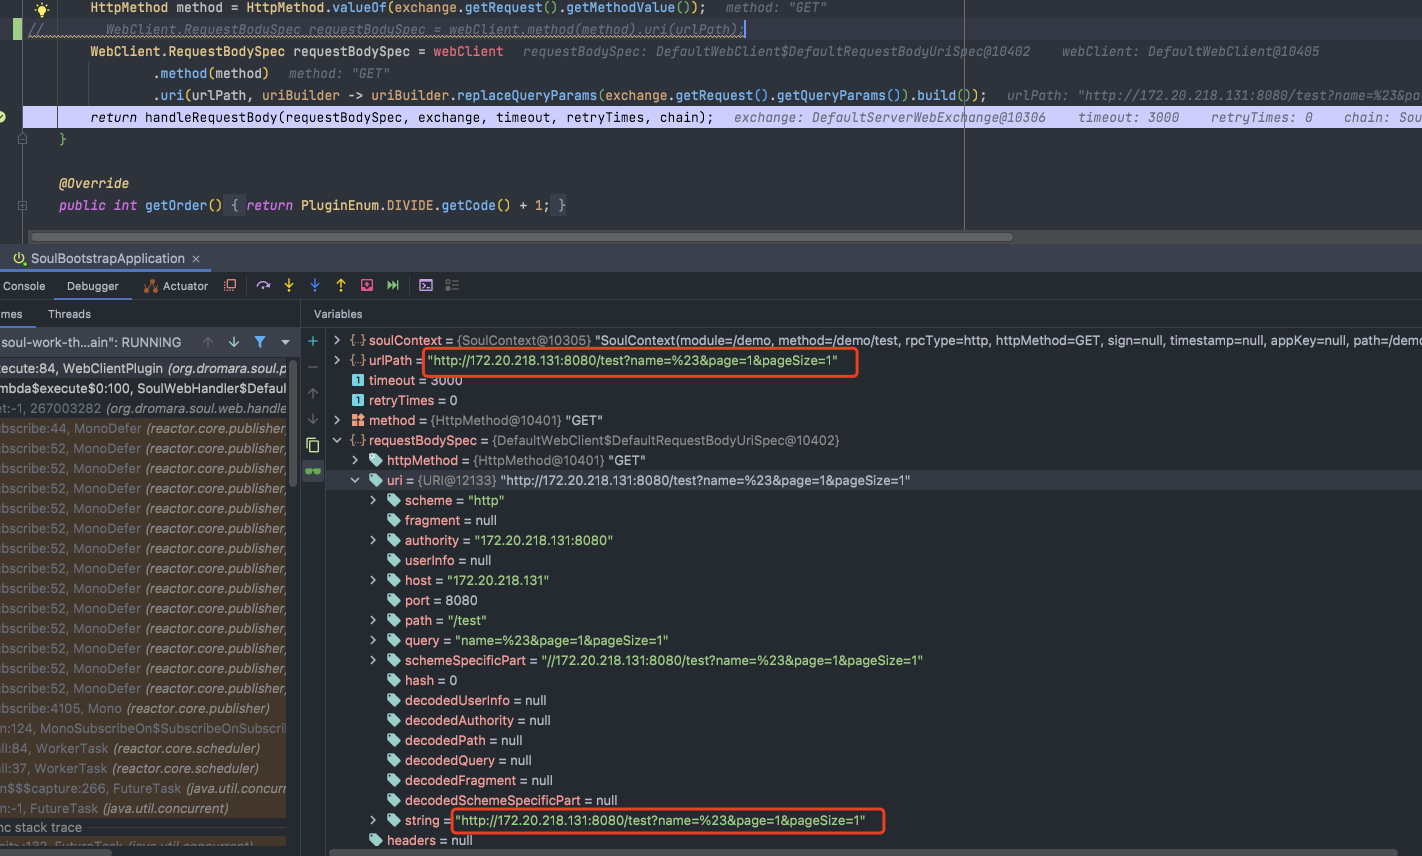This screenshot has width=1422, height=856.
Task: Expand the scheme field node
Action: click(373, 500)
